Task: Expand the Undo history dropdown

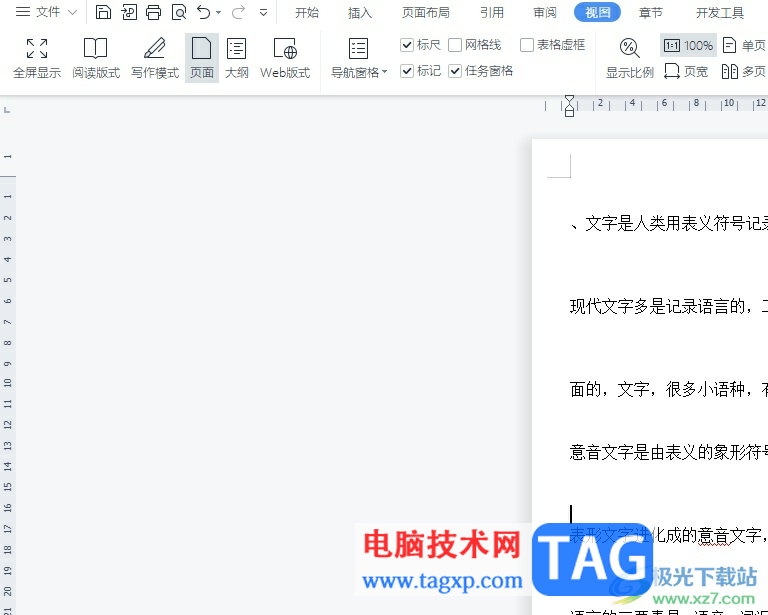Action: 218,13
